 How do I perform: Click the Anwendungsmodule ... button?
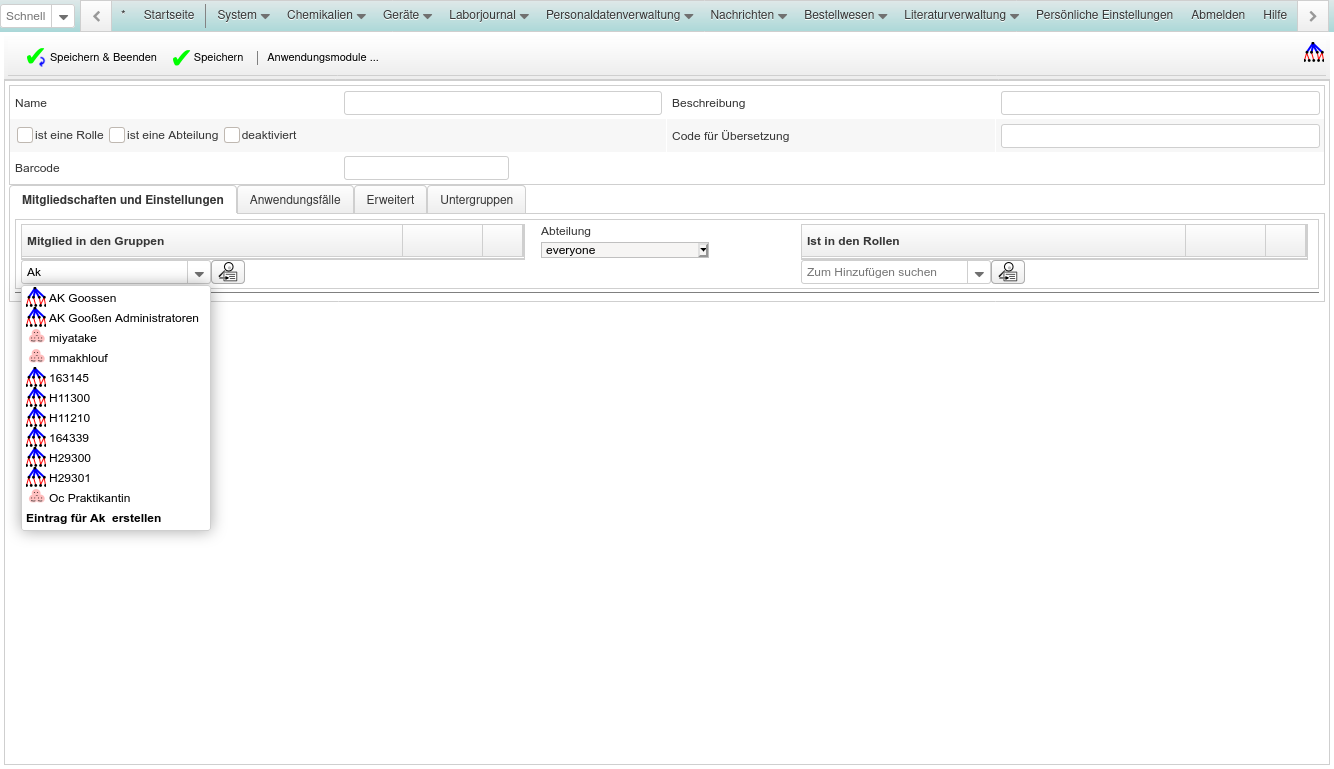pyautogui.click(x=322, y=58)
